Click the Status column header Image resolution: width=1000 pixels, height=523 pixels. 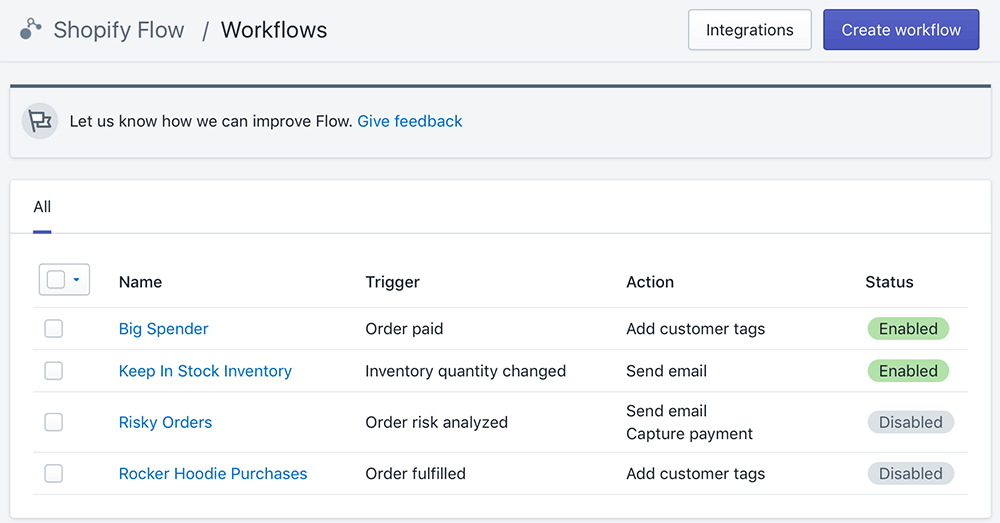click(889, 282)
